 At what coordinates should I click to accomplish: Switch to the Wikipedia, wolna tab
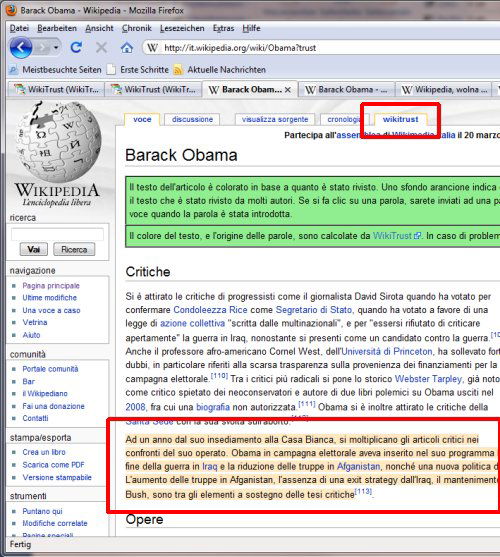click(444, 90)
